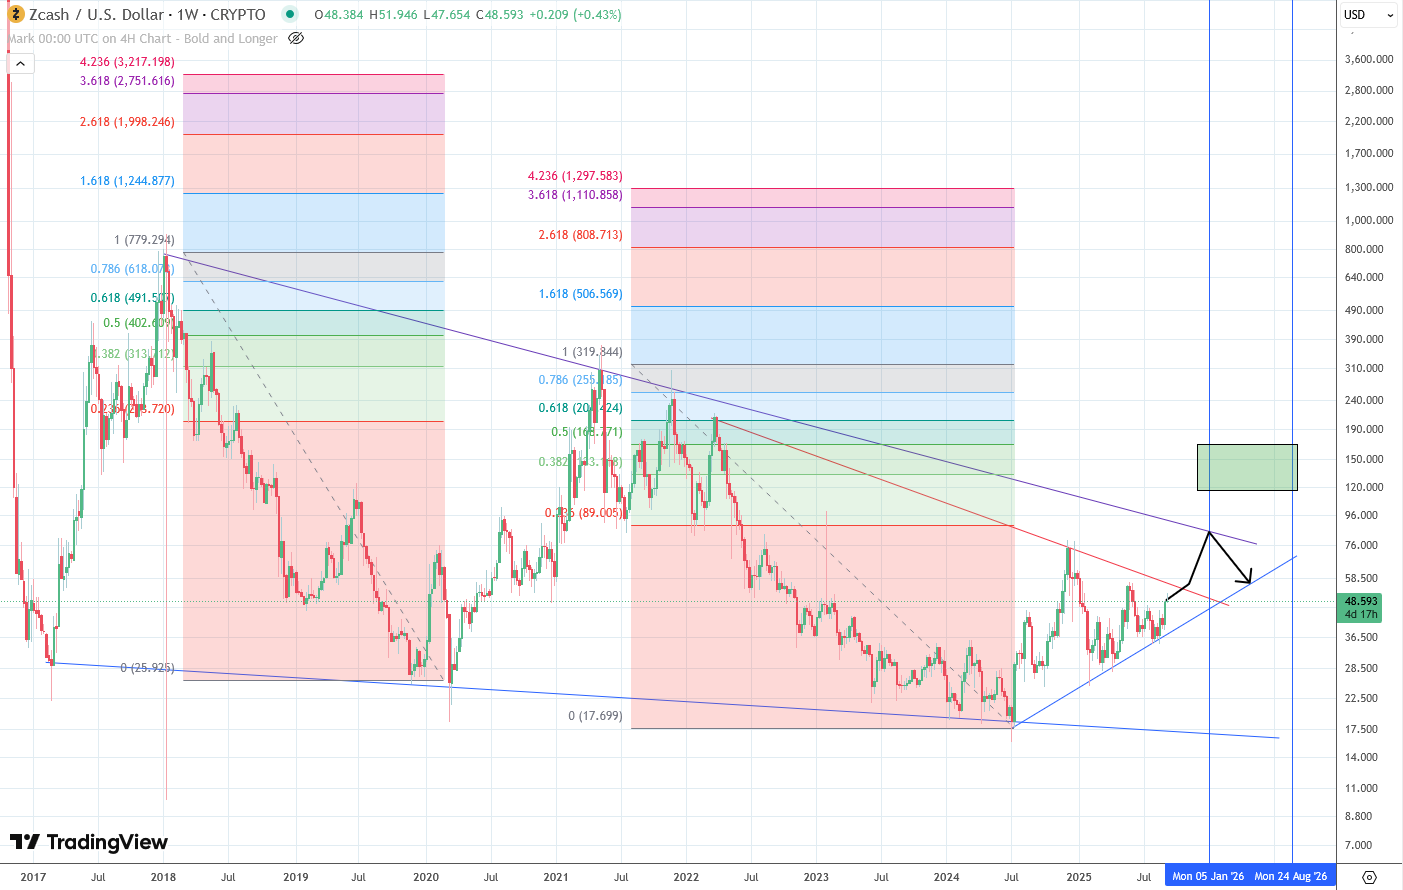This screenshot has height=890, width=1403.
Task: Click the 2019 year label on time axis
Action: tap(295, 877)
